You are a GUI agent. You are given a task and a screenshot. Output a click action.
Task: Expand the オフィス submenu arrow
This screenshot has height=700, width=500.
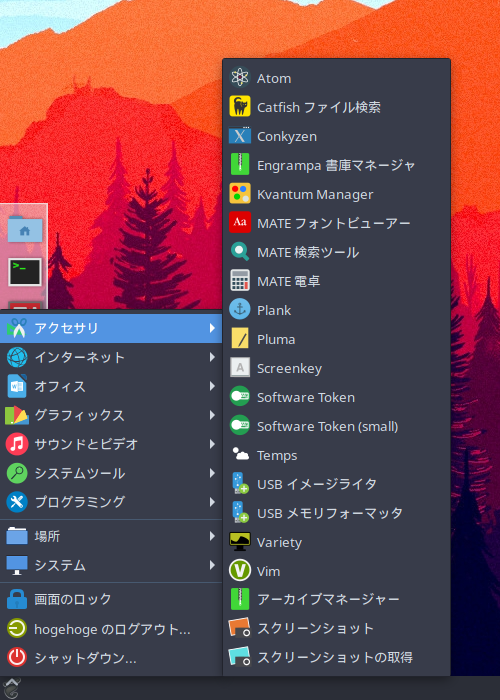click(212, 386)
